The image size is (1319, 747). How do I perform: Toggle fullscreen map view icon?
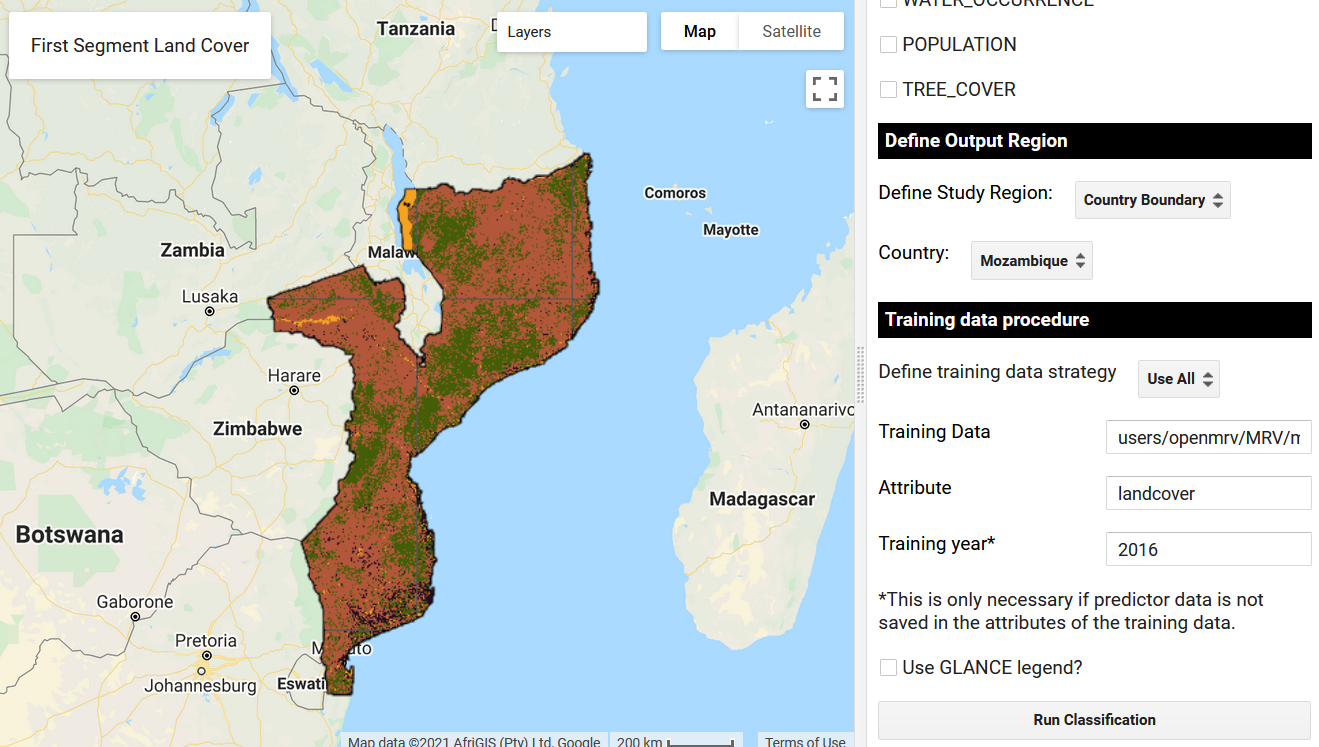tap(824, 89)
